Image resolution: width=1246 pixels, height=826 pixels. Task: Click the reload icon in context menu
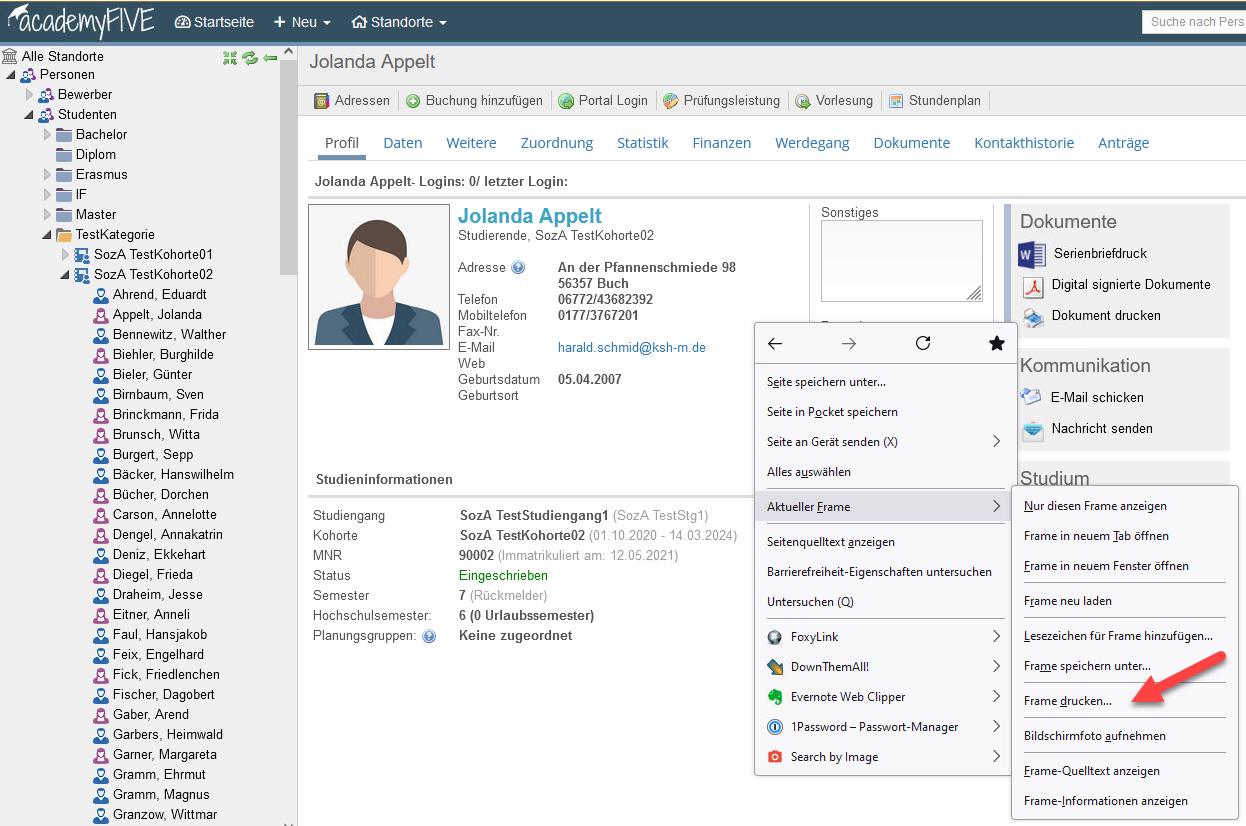coord(923,344)
